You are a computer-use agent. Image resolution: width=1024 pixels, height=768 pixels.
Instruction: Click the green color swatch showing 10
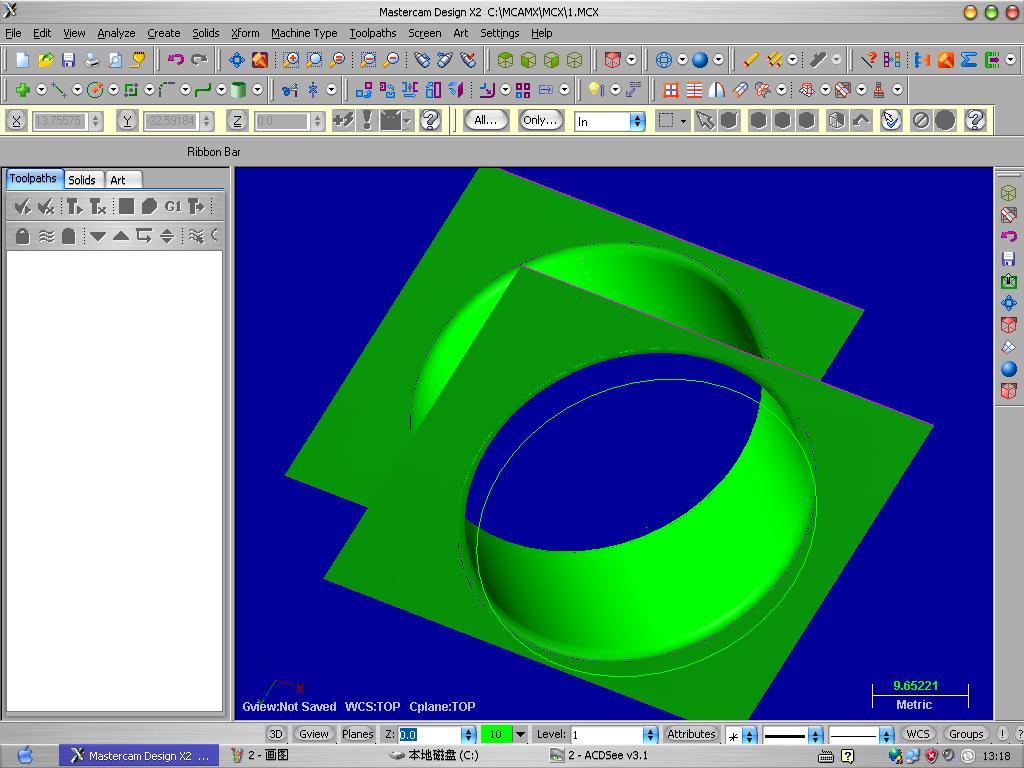tap(496, 734)
